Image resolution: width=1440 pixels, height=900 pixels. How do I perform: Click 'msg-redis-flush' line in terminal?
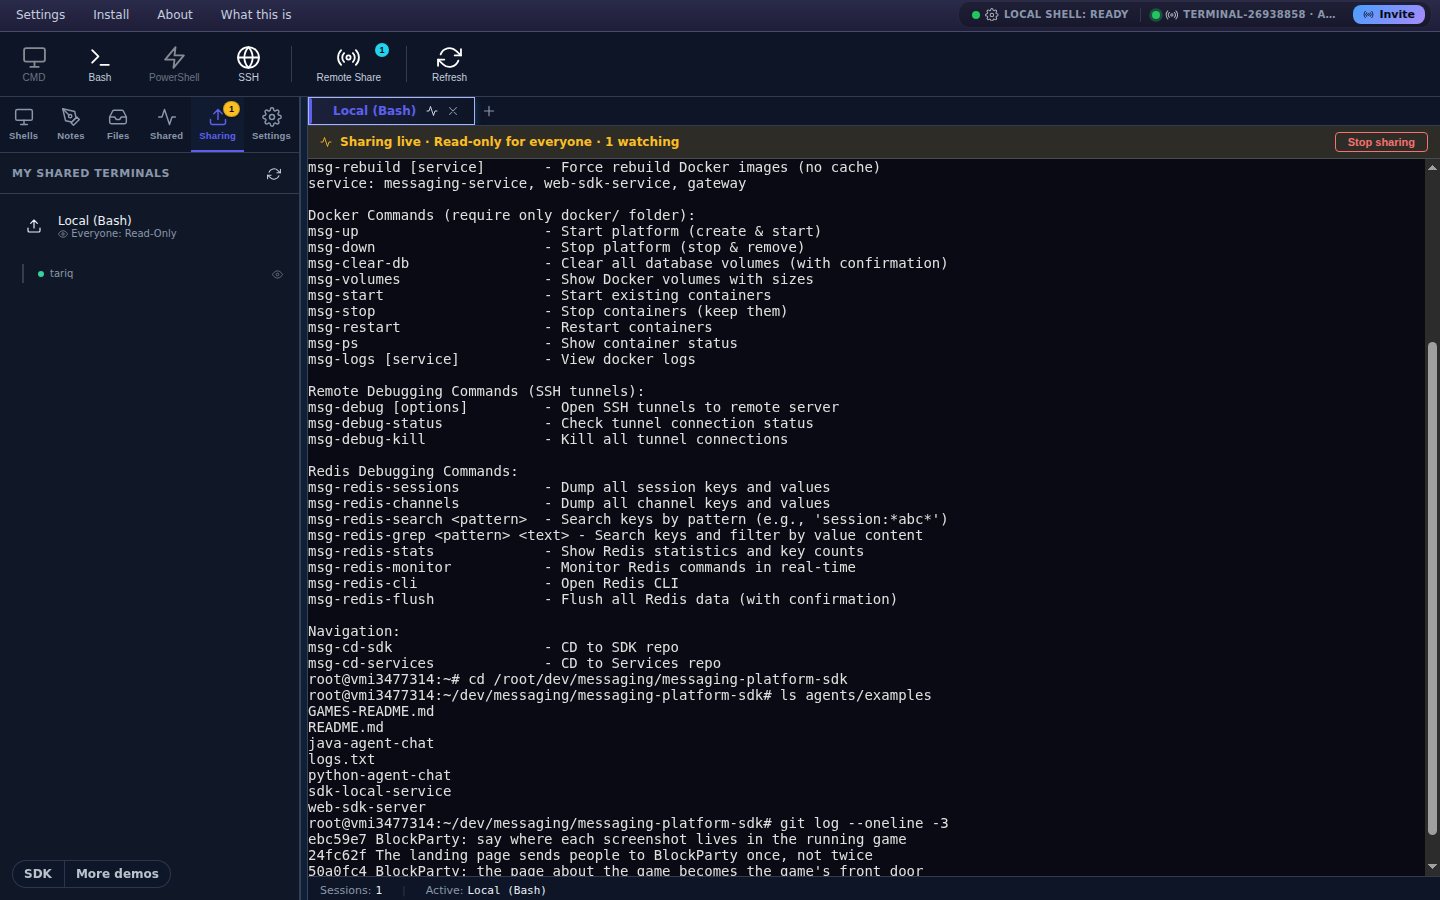(x=602, y=600)
